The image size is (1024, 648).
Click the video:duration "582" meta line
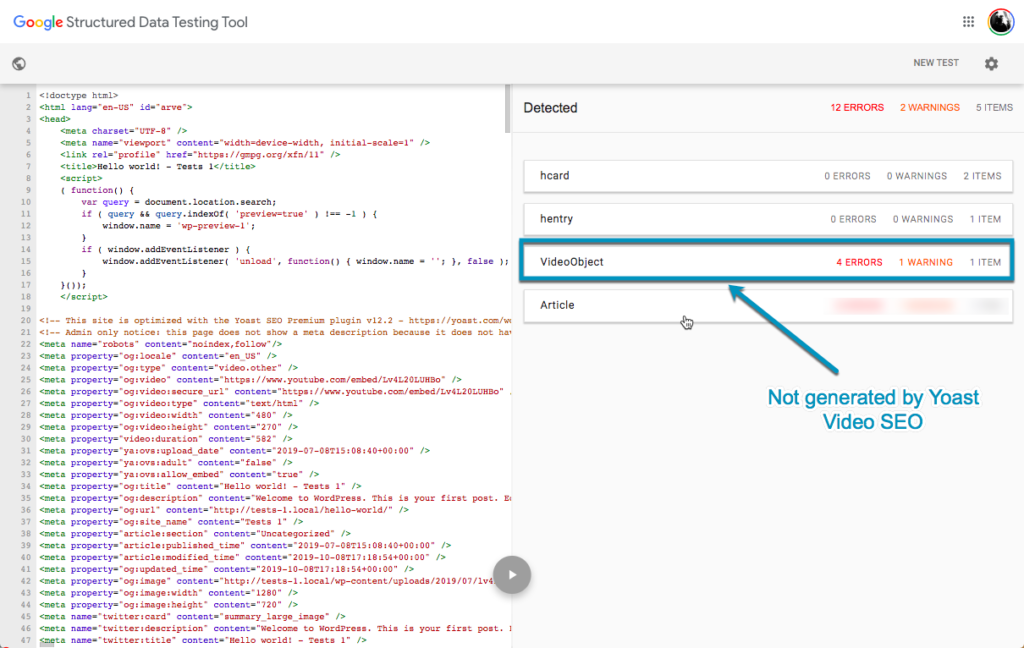pyautogui.click(x=166, y=439)
